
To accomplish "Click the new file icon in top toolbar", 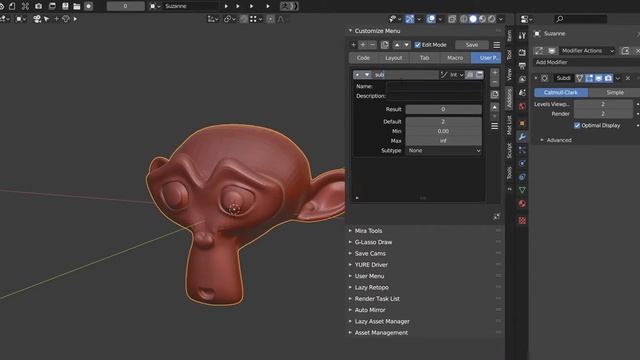I will pos(12,6).
